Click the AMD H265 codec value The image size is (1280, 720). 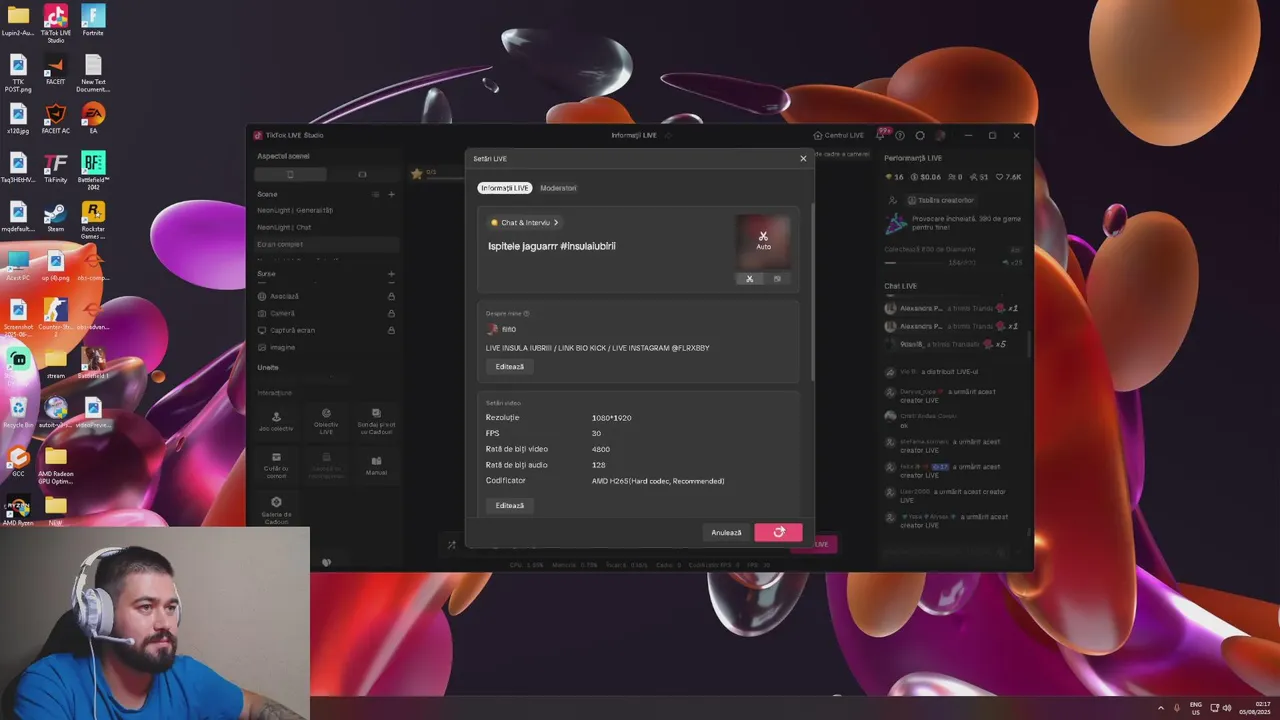[658, 481]
